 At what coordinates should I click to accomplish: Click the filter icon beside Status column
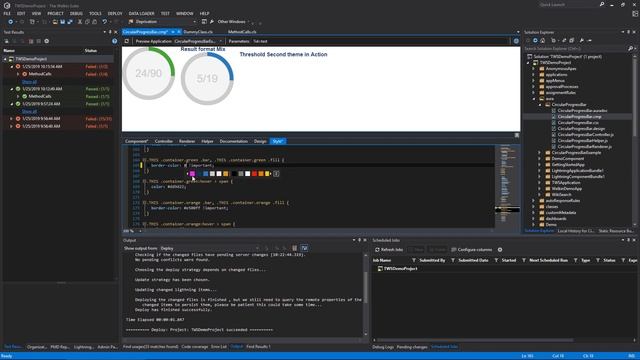623,260
